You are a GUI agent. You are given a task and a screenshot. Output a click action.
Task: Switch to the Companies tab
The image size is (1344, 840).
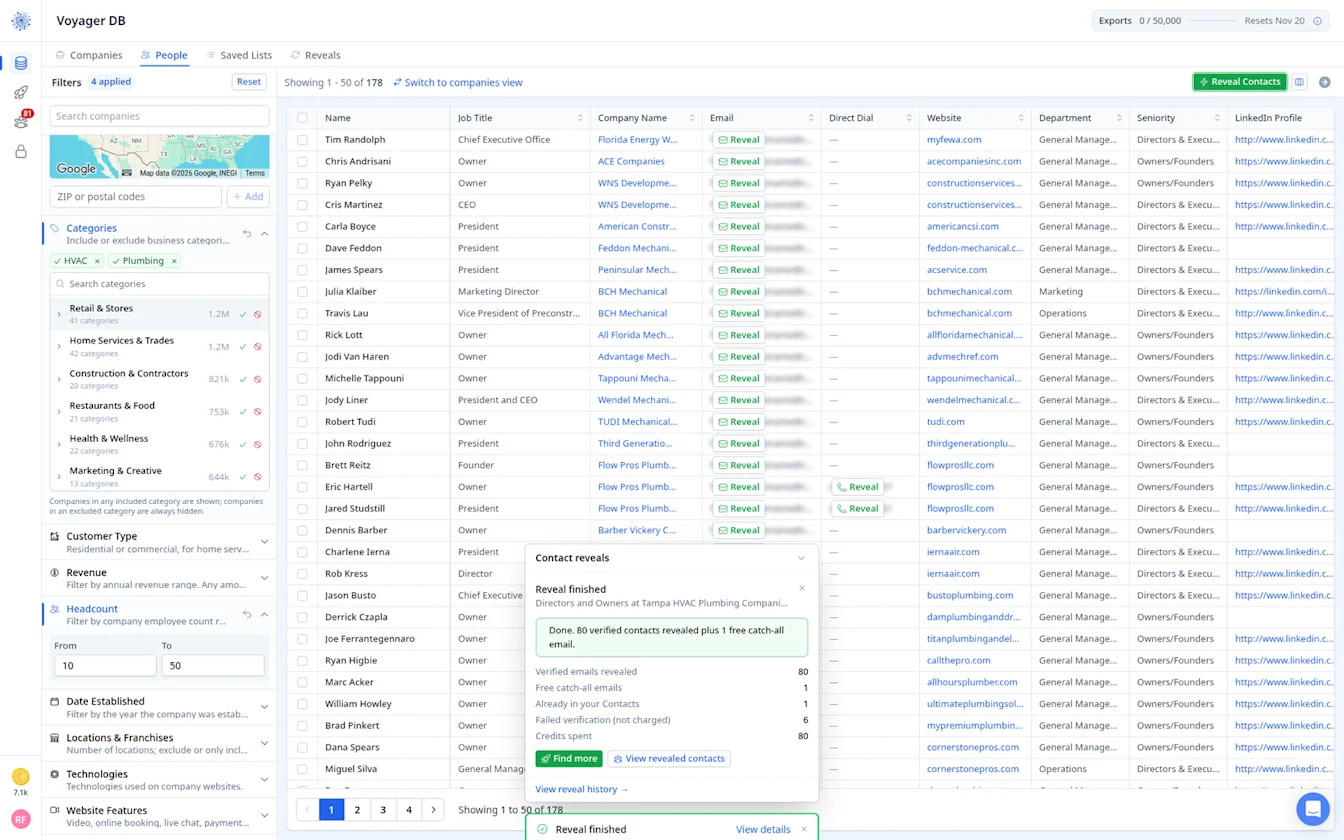[89, 55]
